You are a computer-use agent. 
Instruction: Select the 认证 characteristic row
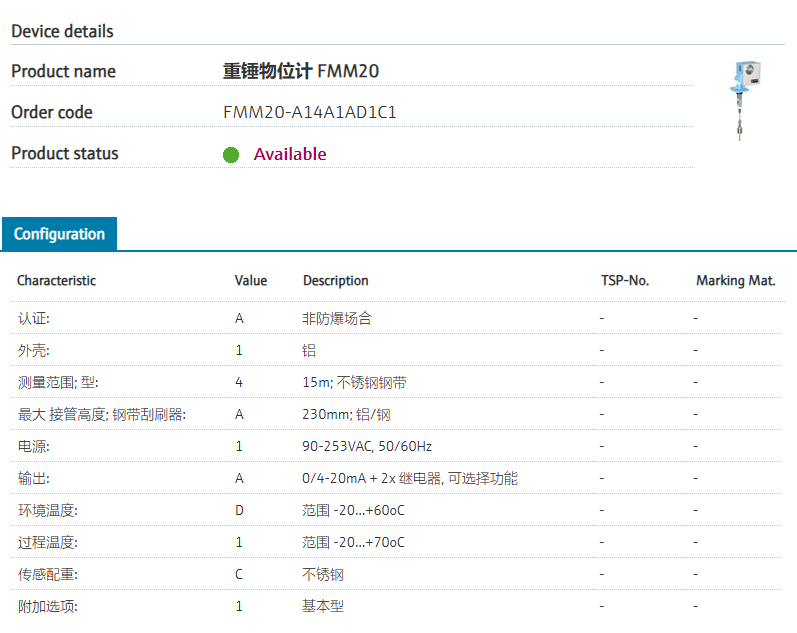point(34,318)
